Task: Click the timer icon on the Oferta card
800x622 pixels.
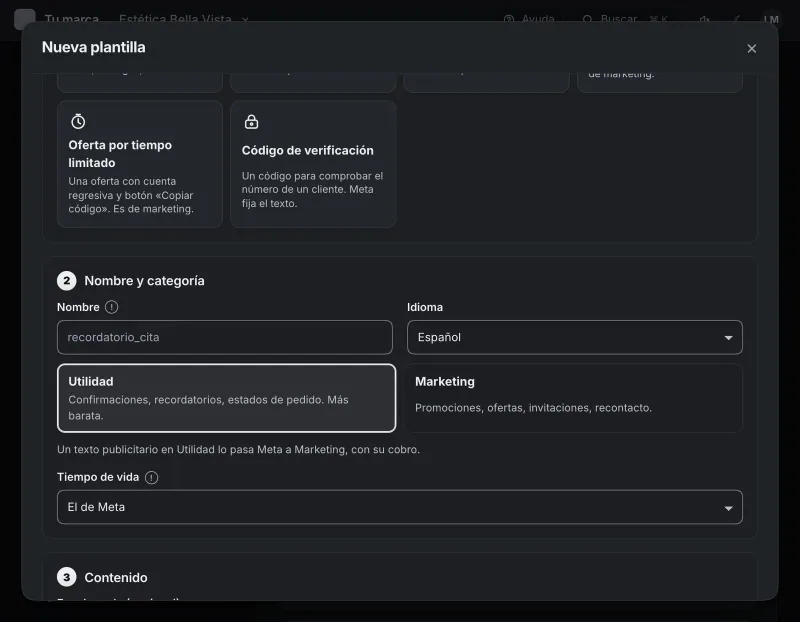Action: tap(78, 121)
